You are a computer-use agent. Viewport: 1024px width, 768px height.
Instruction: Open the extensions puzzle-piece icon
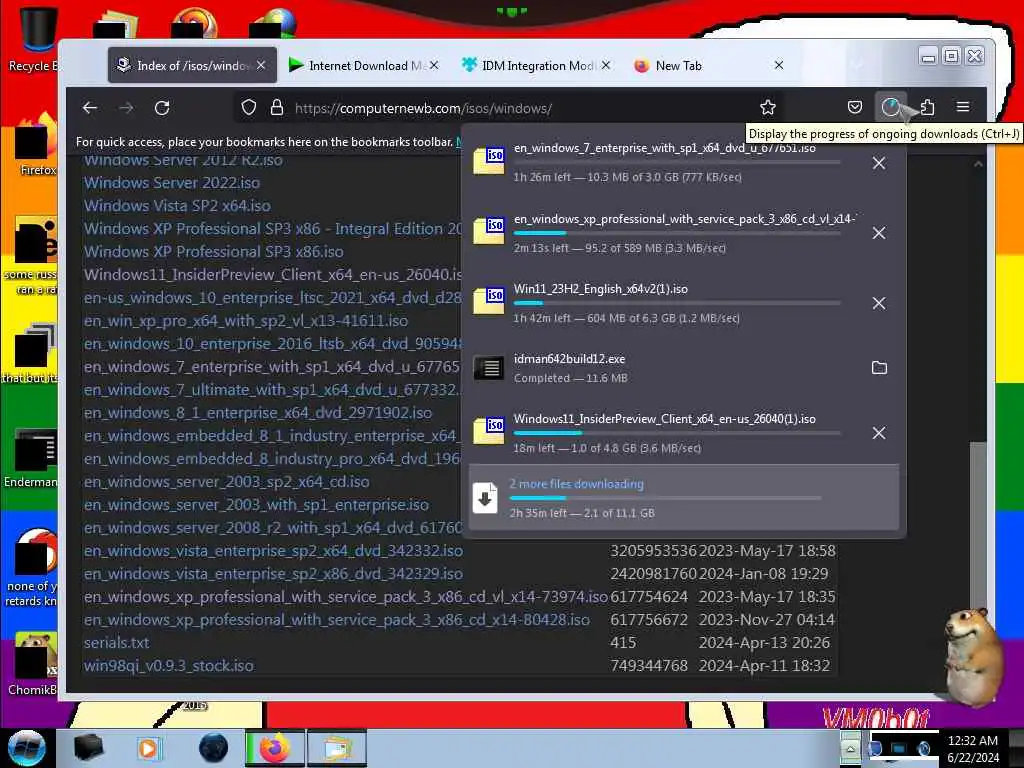[927, 107]
